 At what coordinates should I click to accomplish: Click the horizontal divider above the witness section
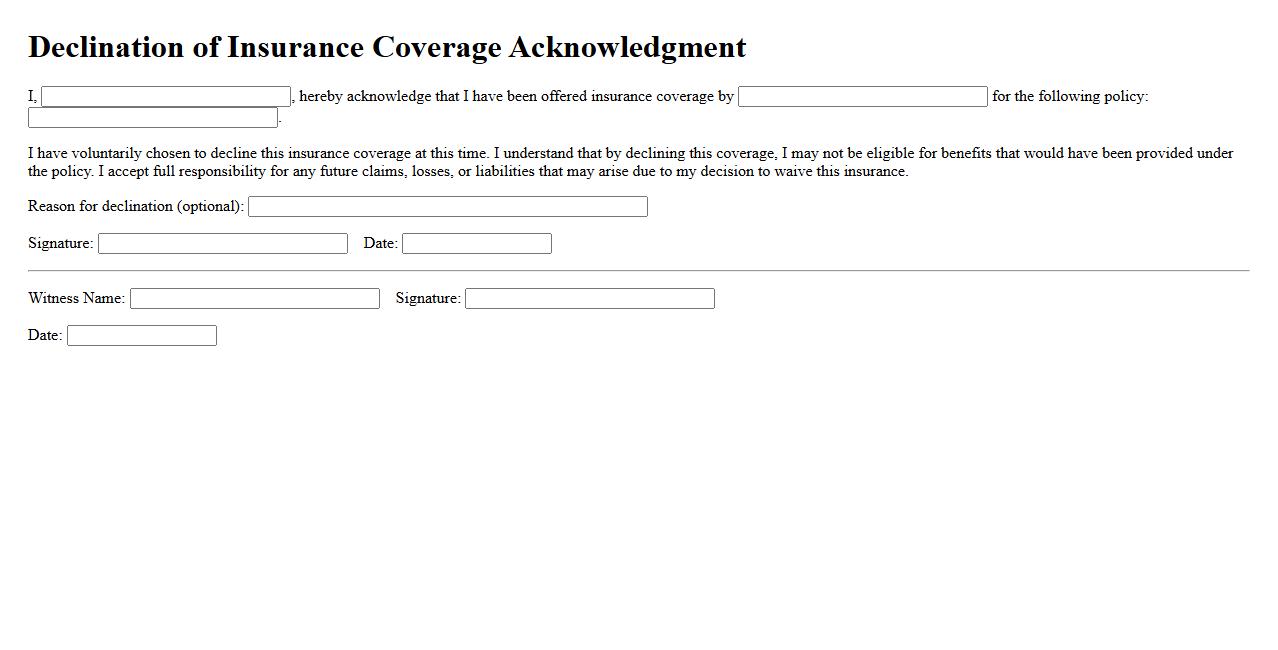(x=638, y=270)
